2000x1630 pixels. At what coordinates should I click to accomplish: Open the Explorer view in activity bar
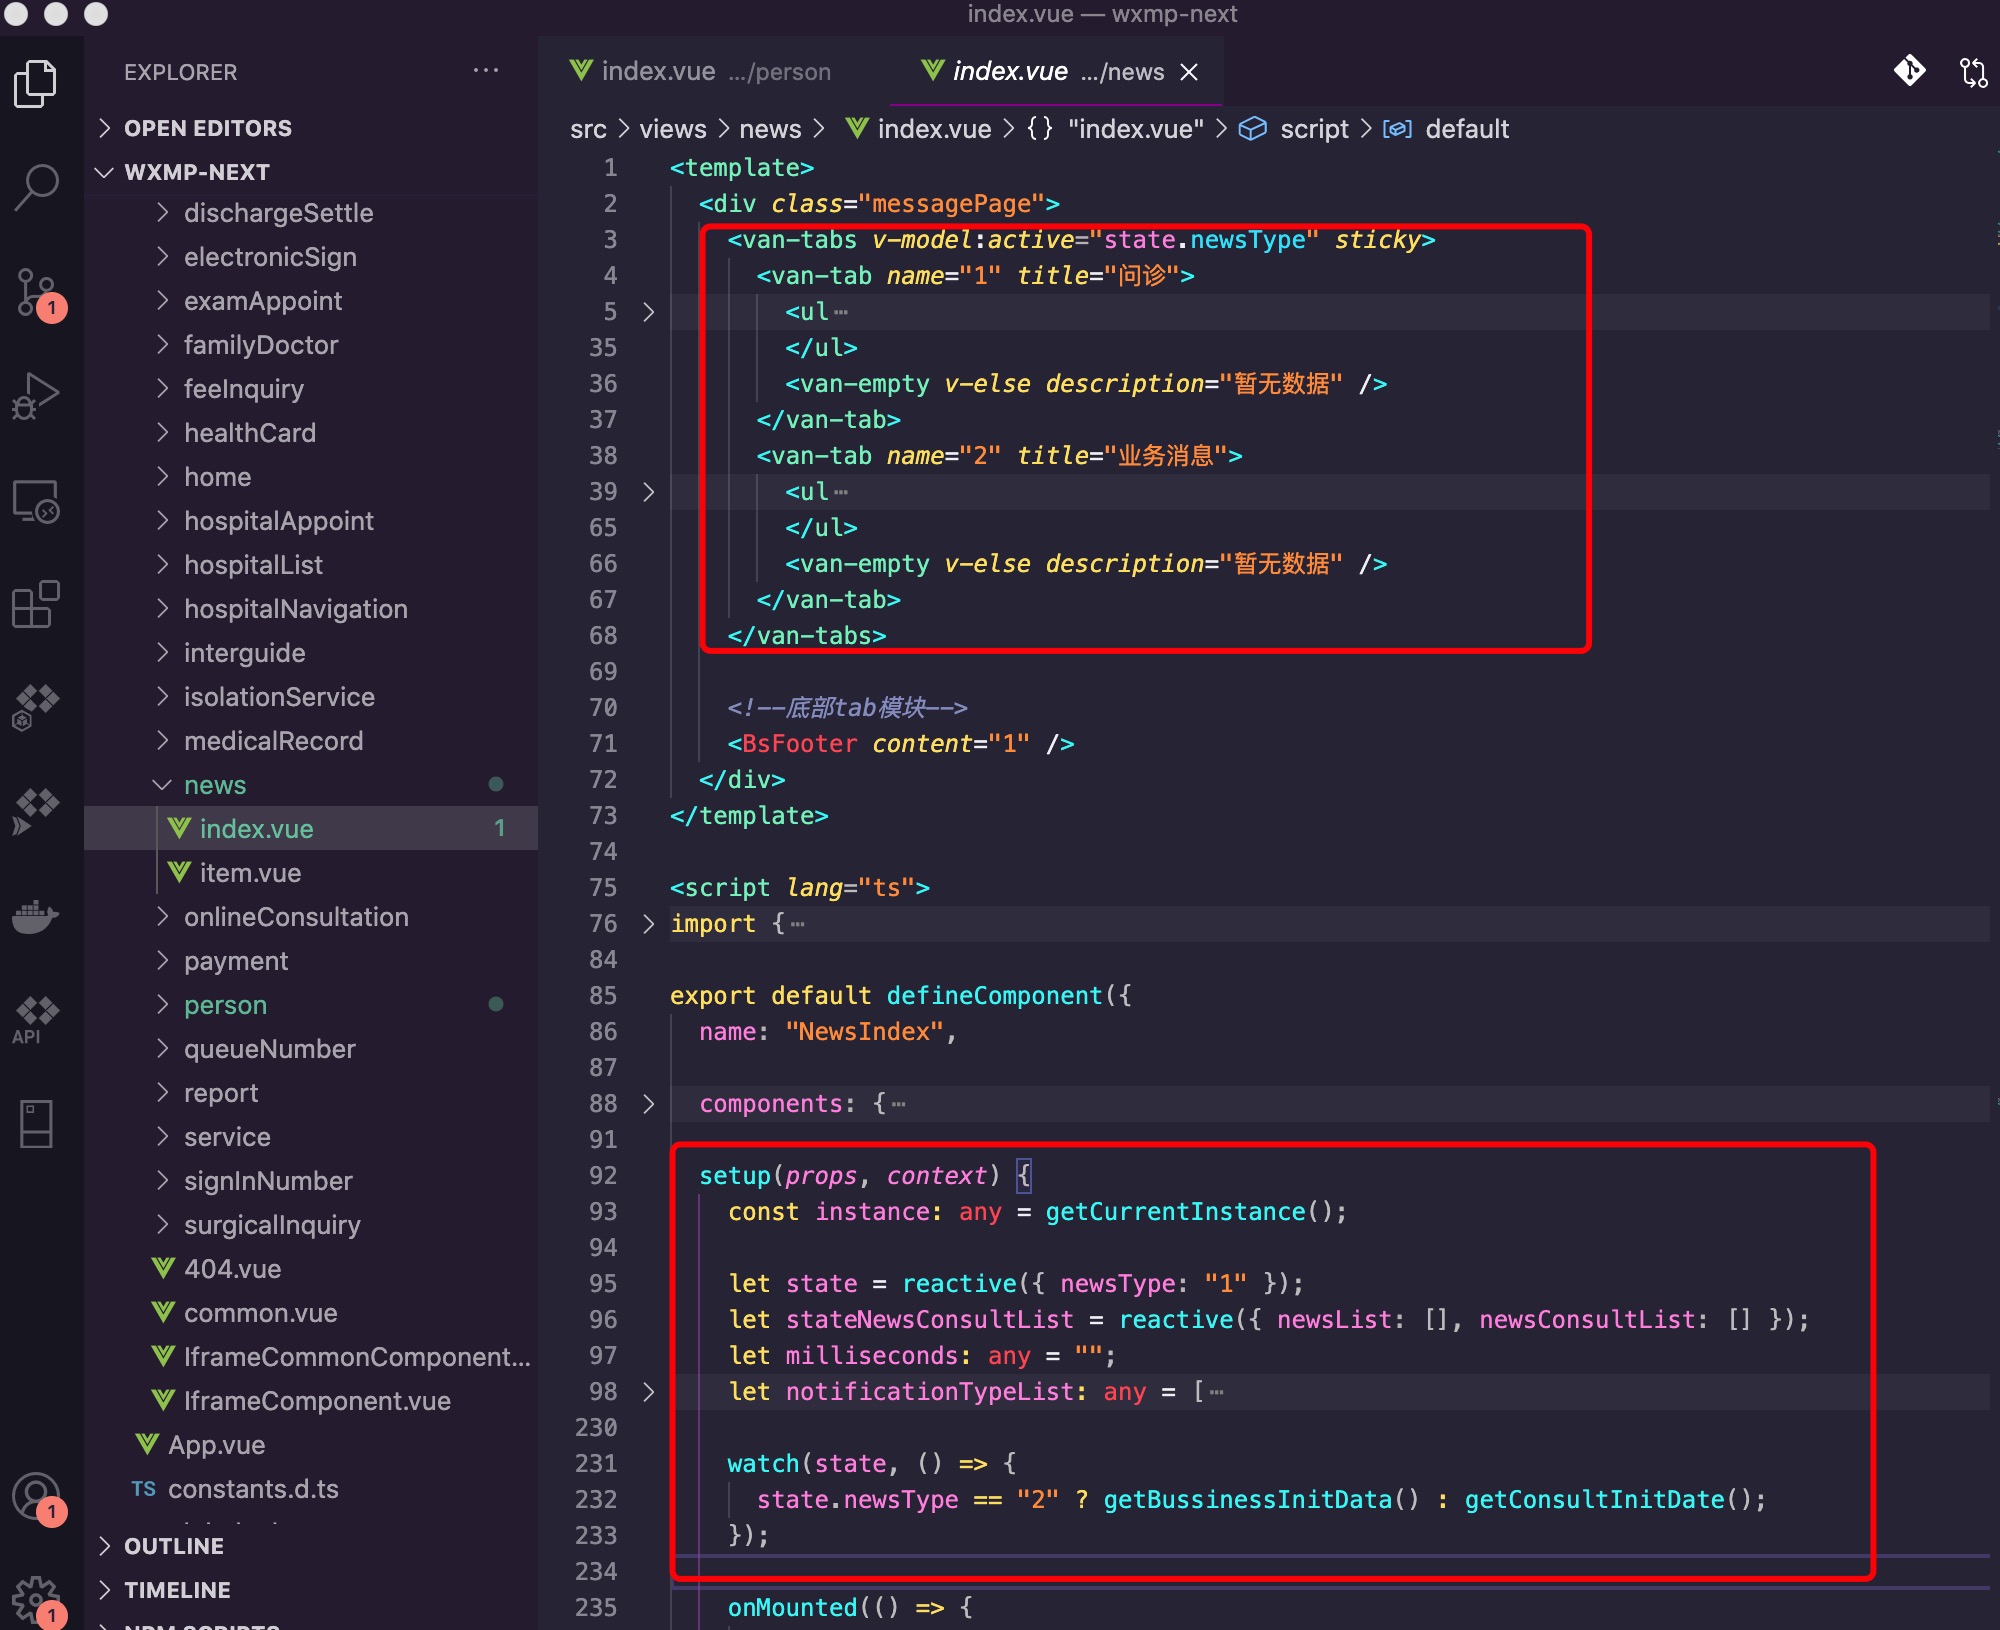tap(36, 83)
